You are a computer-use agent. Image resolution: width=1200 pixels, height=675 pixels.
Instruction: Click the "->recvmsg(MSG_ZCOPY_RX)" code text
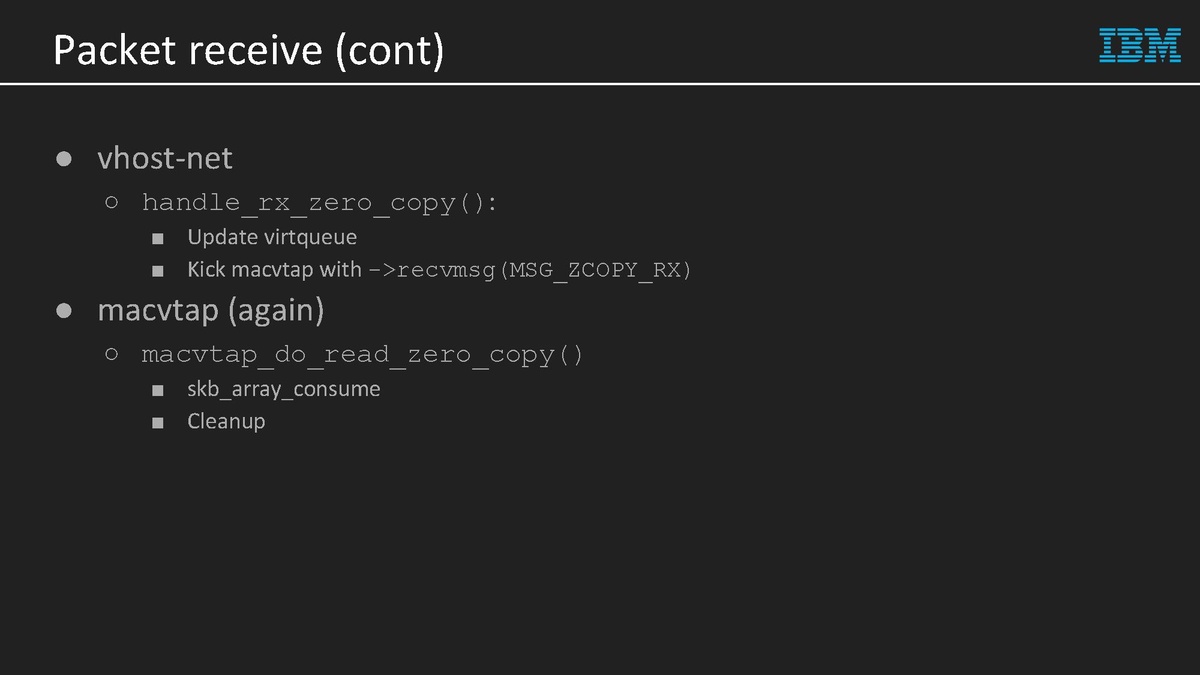click(x=530, y=270)
